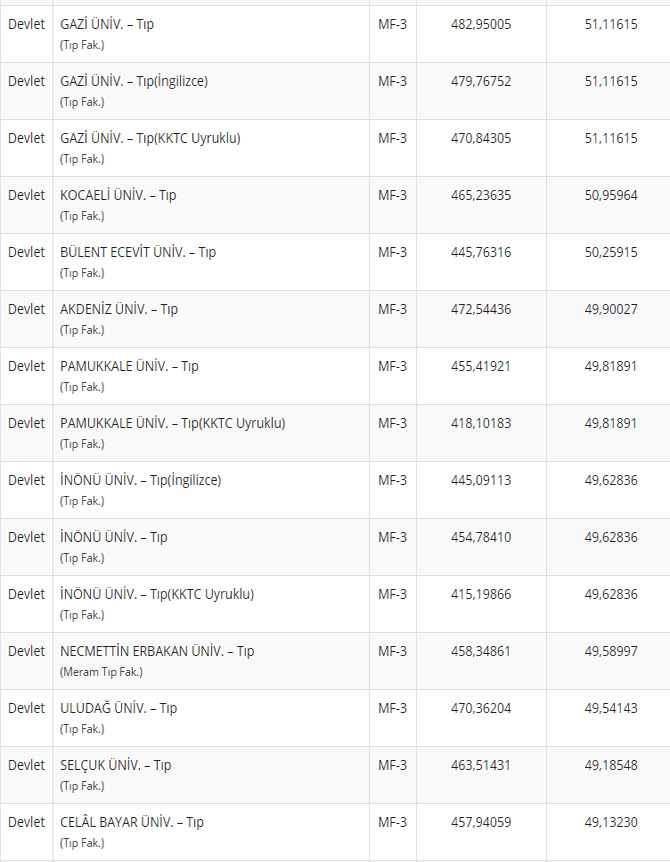Open the KOCAELİ ÜNİV. – Tıp row

(118, 195)
